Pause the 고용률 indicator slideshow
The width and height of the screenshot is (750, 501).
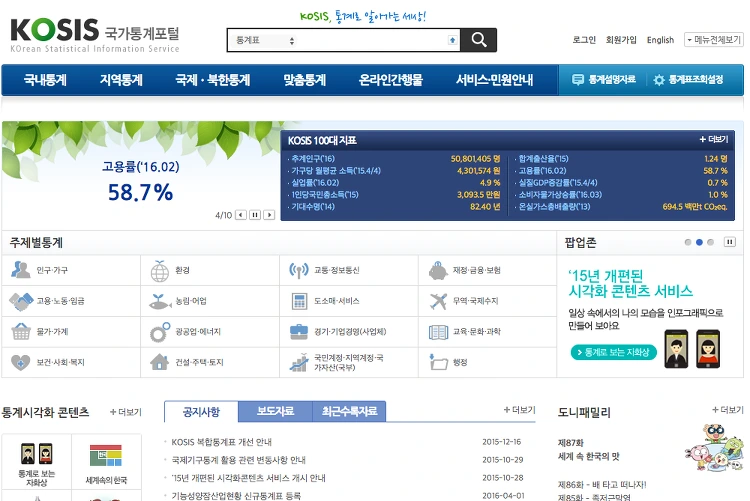click(255, 215)
